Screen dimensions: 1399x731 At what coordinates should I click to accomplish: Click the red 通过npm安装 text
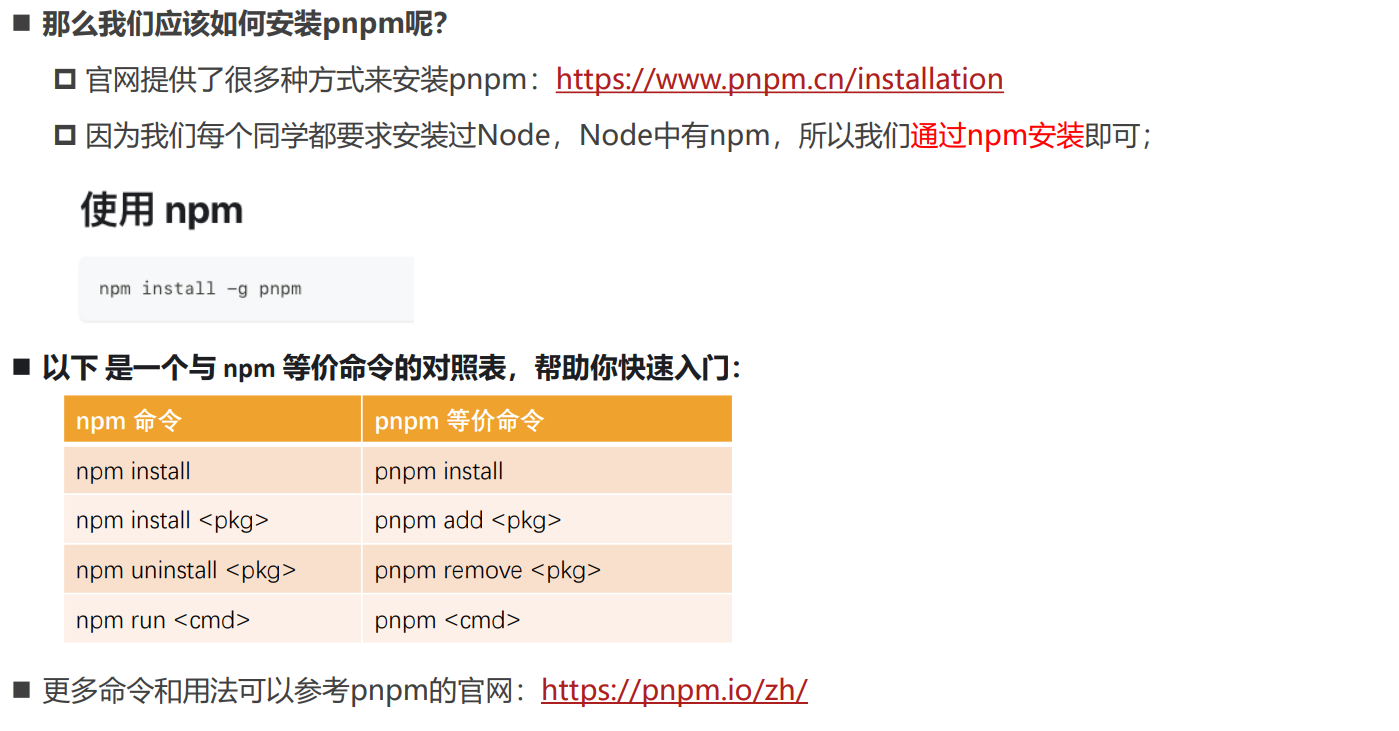click(x=997, y=136)
